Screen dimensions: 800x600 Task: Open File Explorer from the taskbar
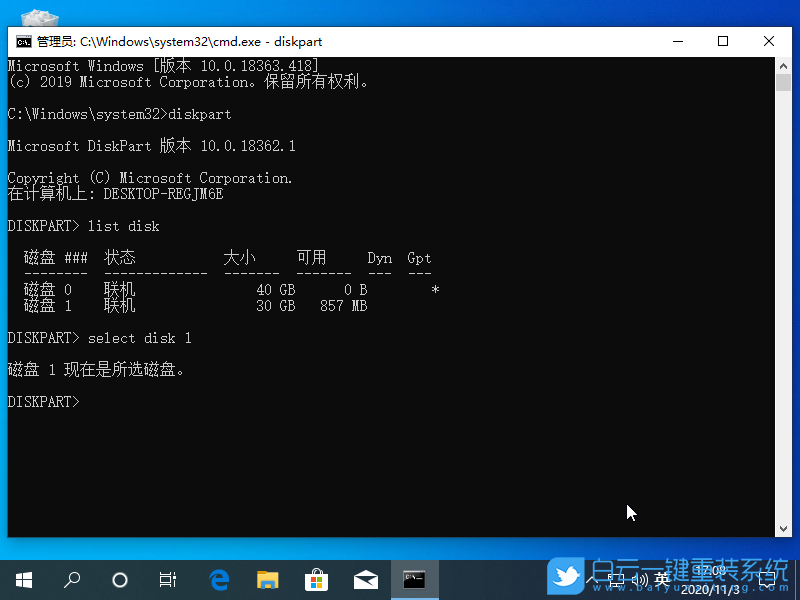coord(267,579)
